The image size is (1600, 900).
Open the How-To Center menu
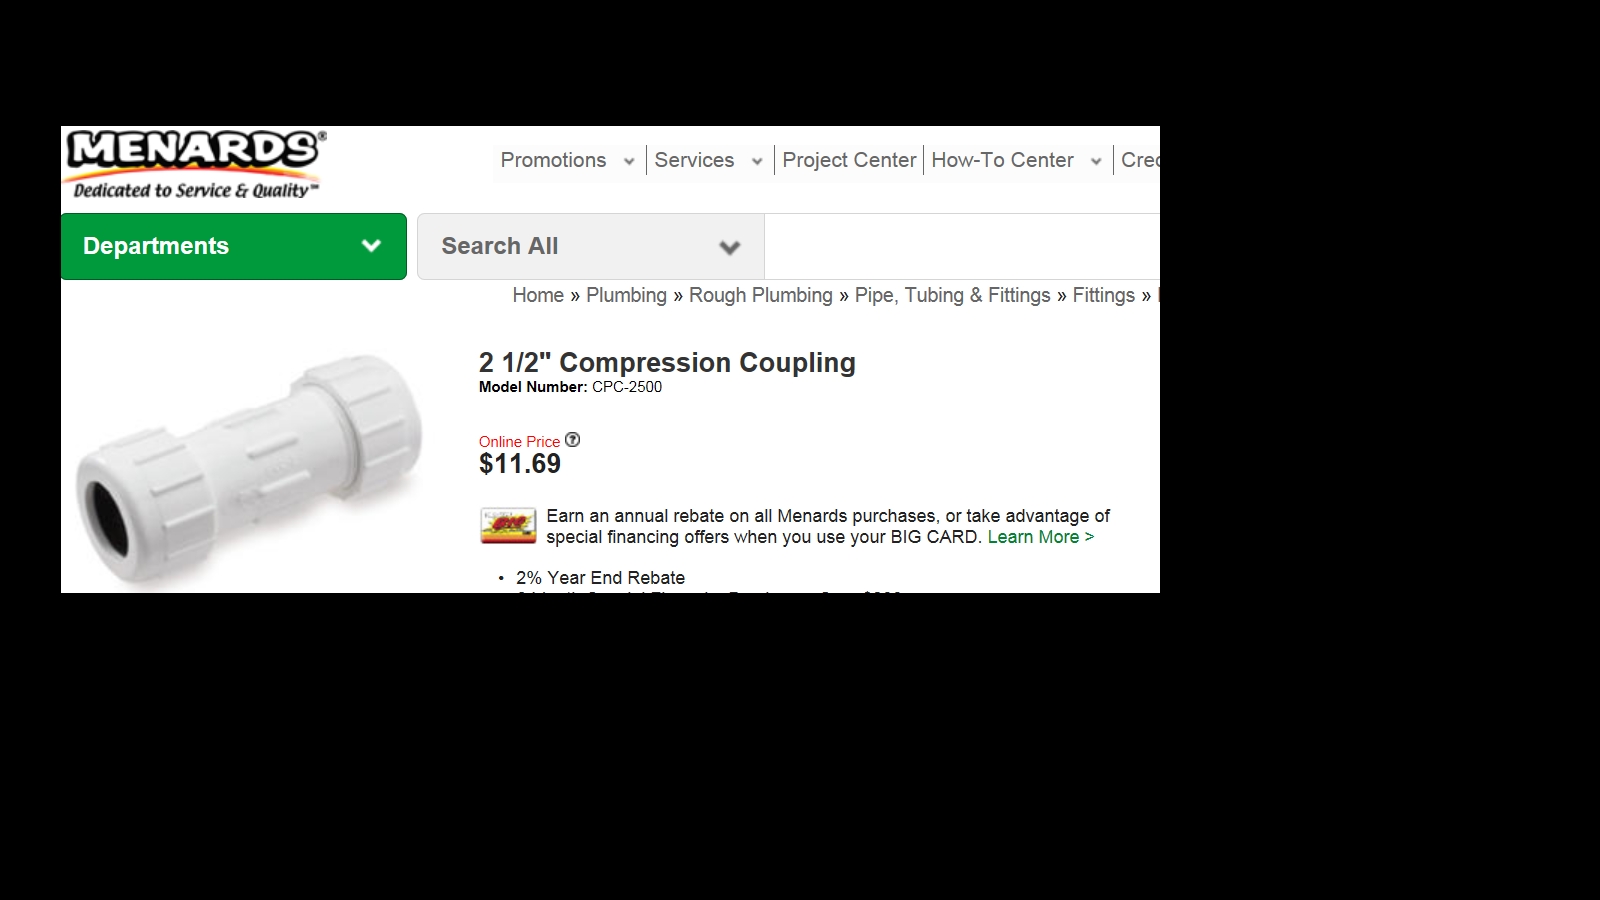[x=1002, y=160]
